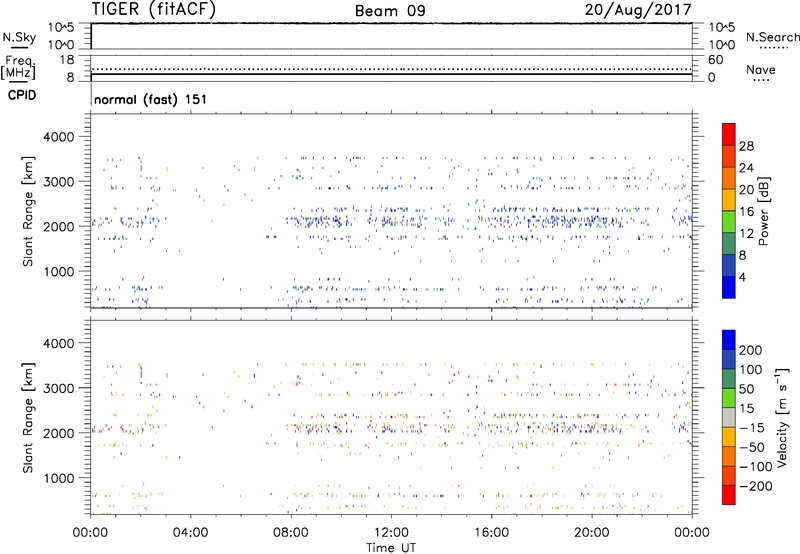Click the 4000 km tick on power panel
Screen dimensions: 800x554
coord(59,137)
